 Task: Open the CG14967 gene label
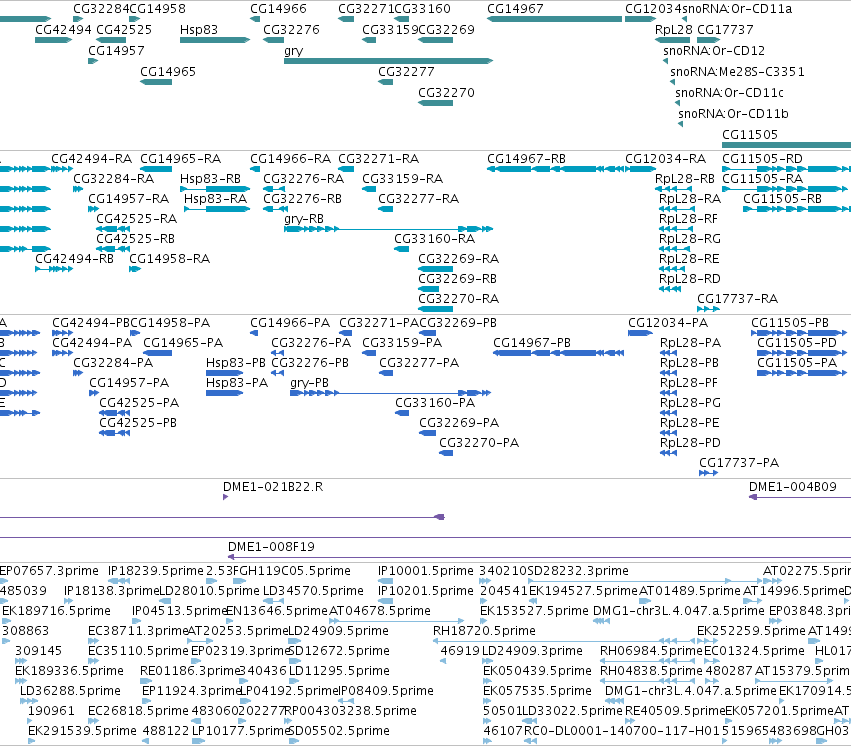[515, 9]
